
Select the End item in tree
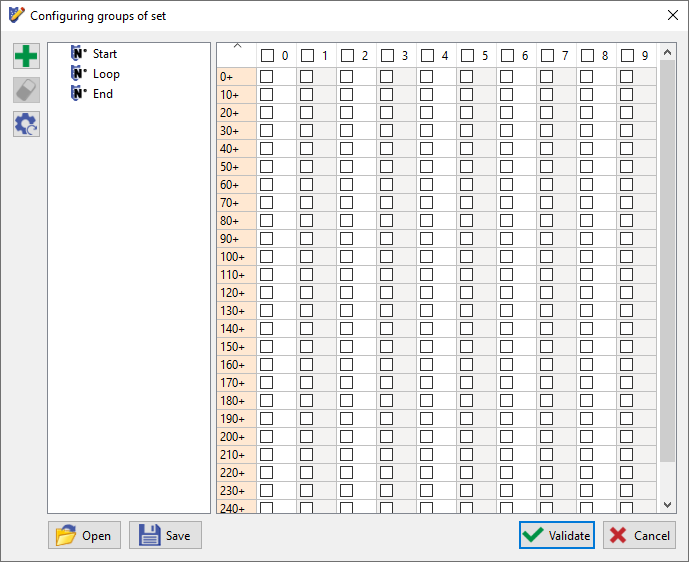point(103,94)
